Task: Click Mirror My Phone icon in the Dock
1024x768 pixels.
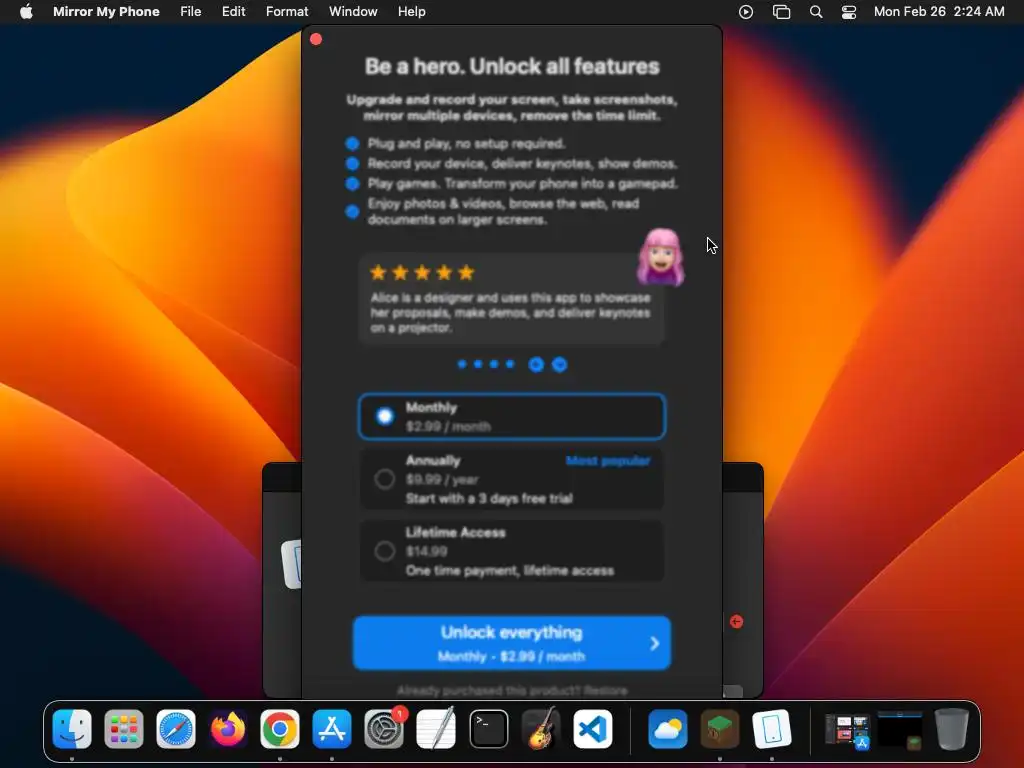Action: 772,729
